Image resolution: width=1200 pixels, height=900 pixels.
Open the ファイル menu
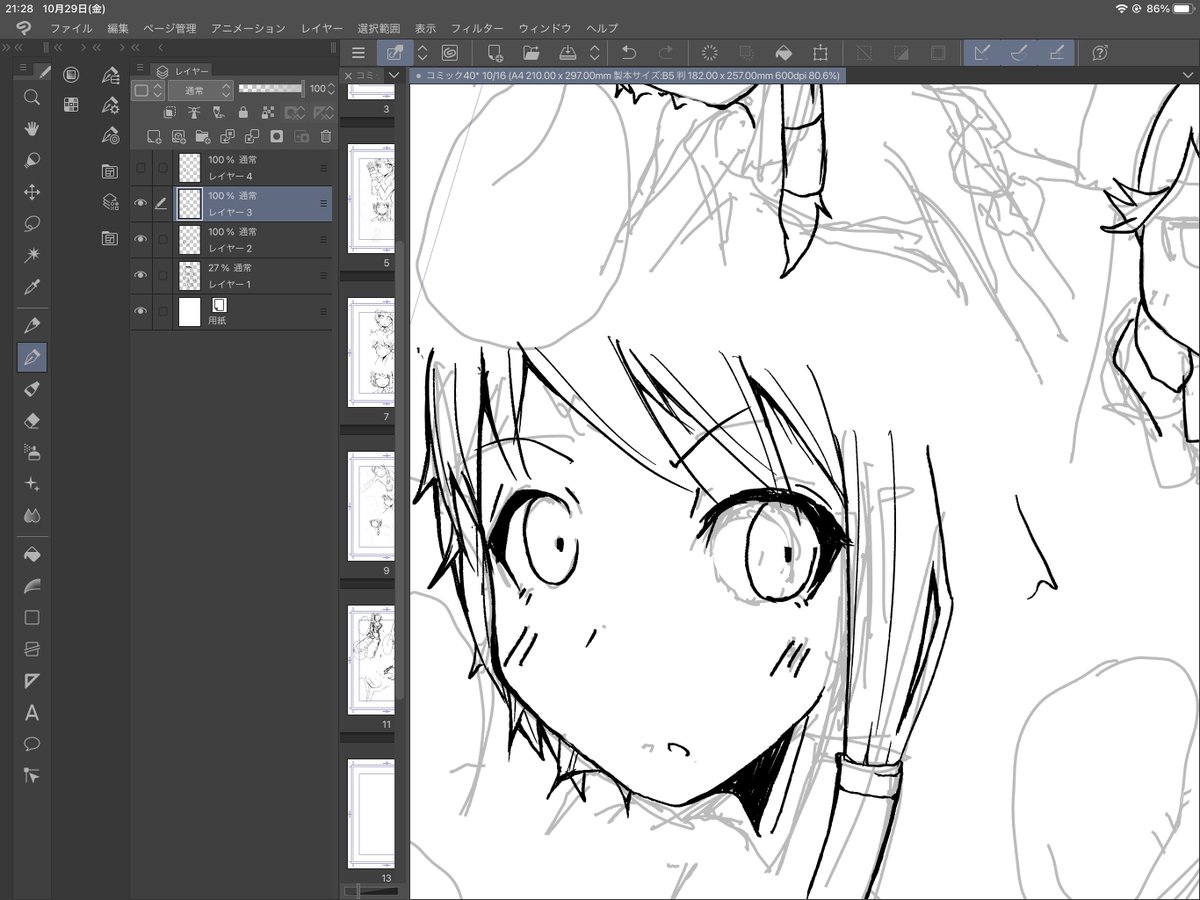(71, 29)
